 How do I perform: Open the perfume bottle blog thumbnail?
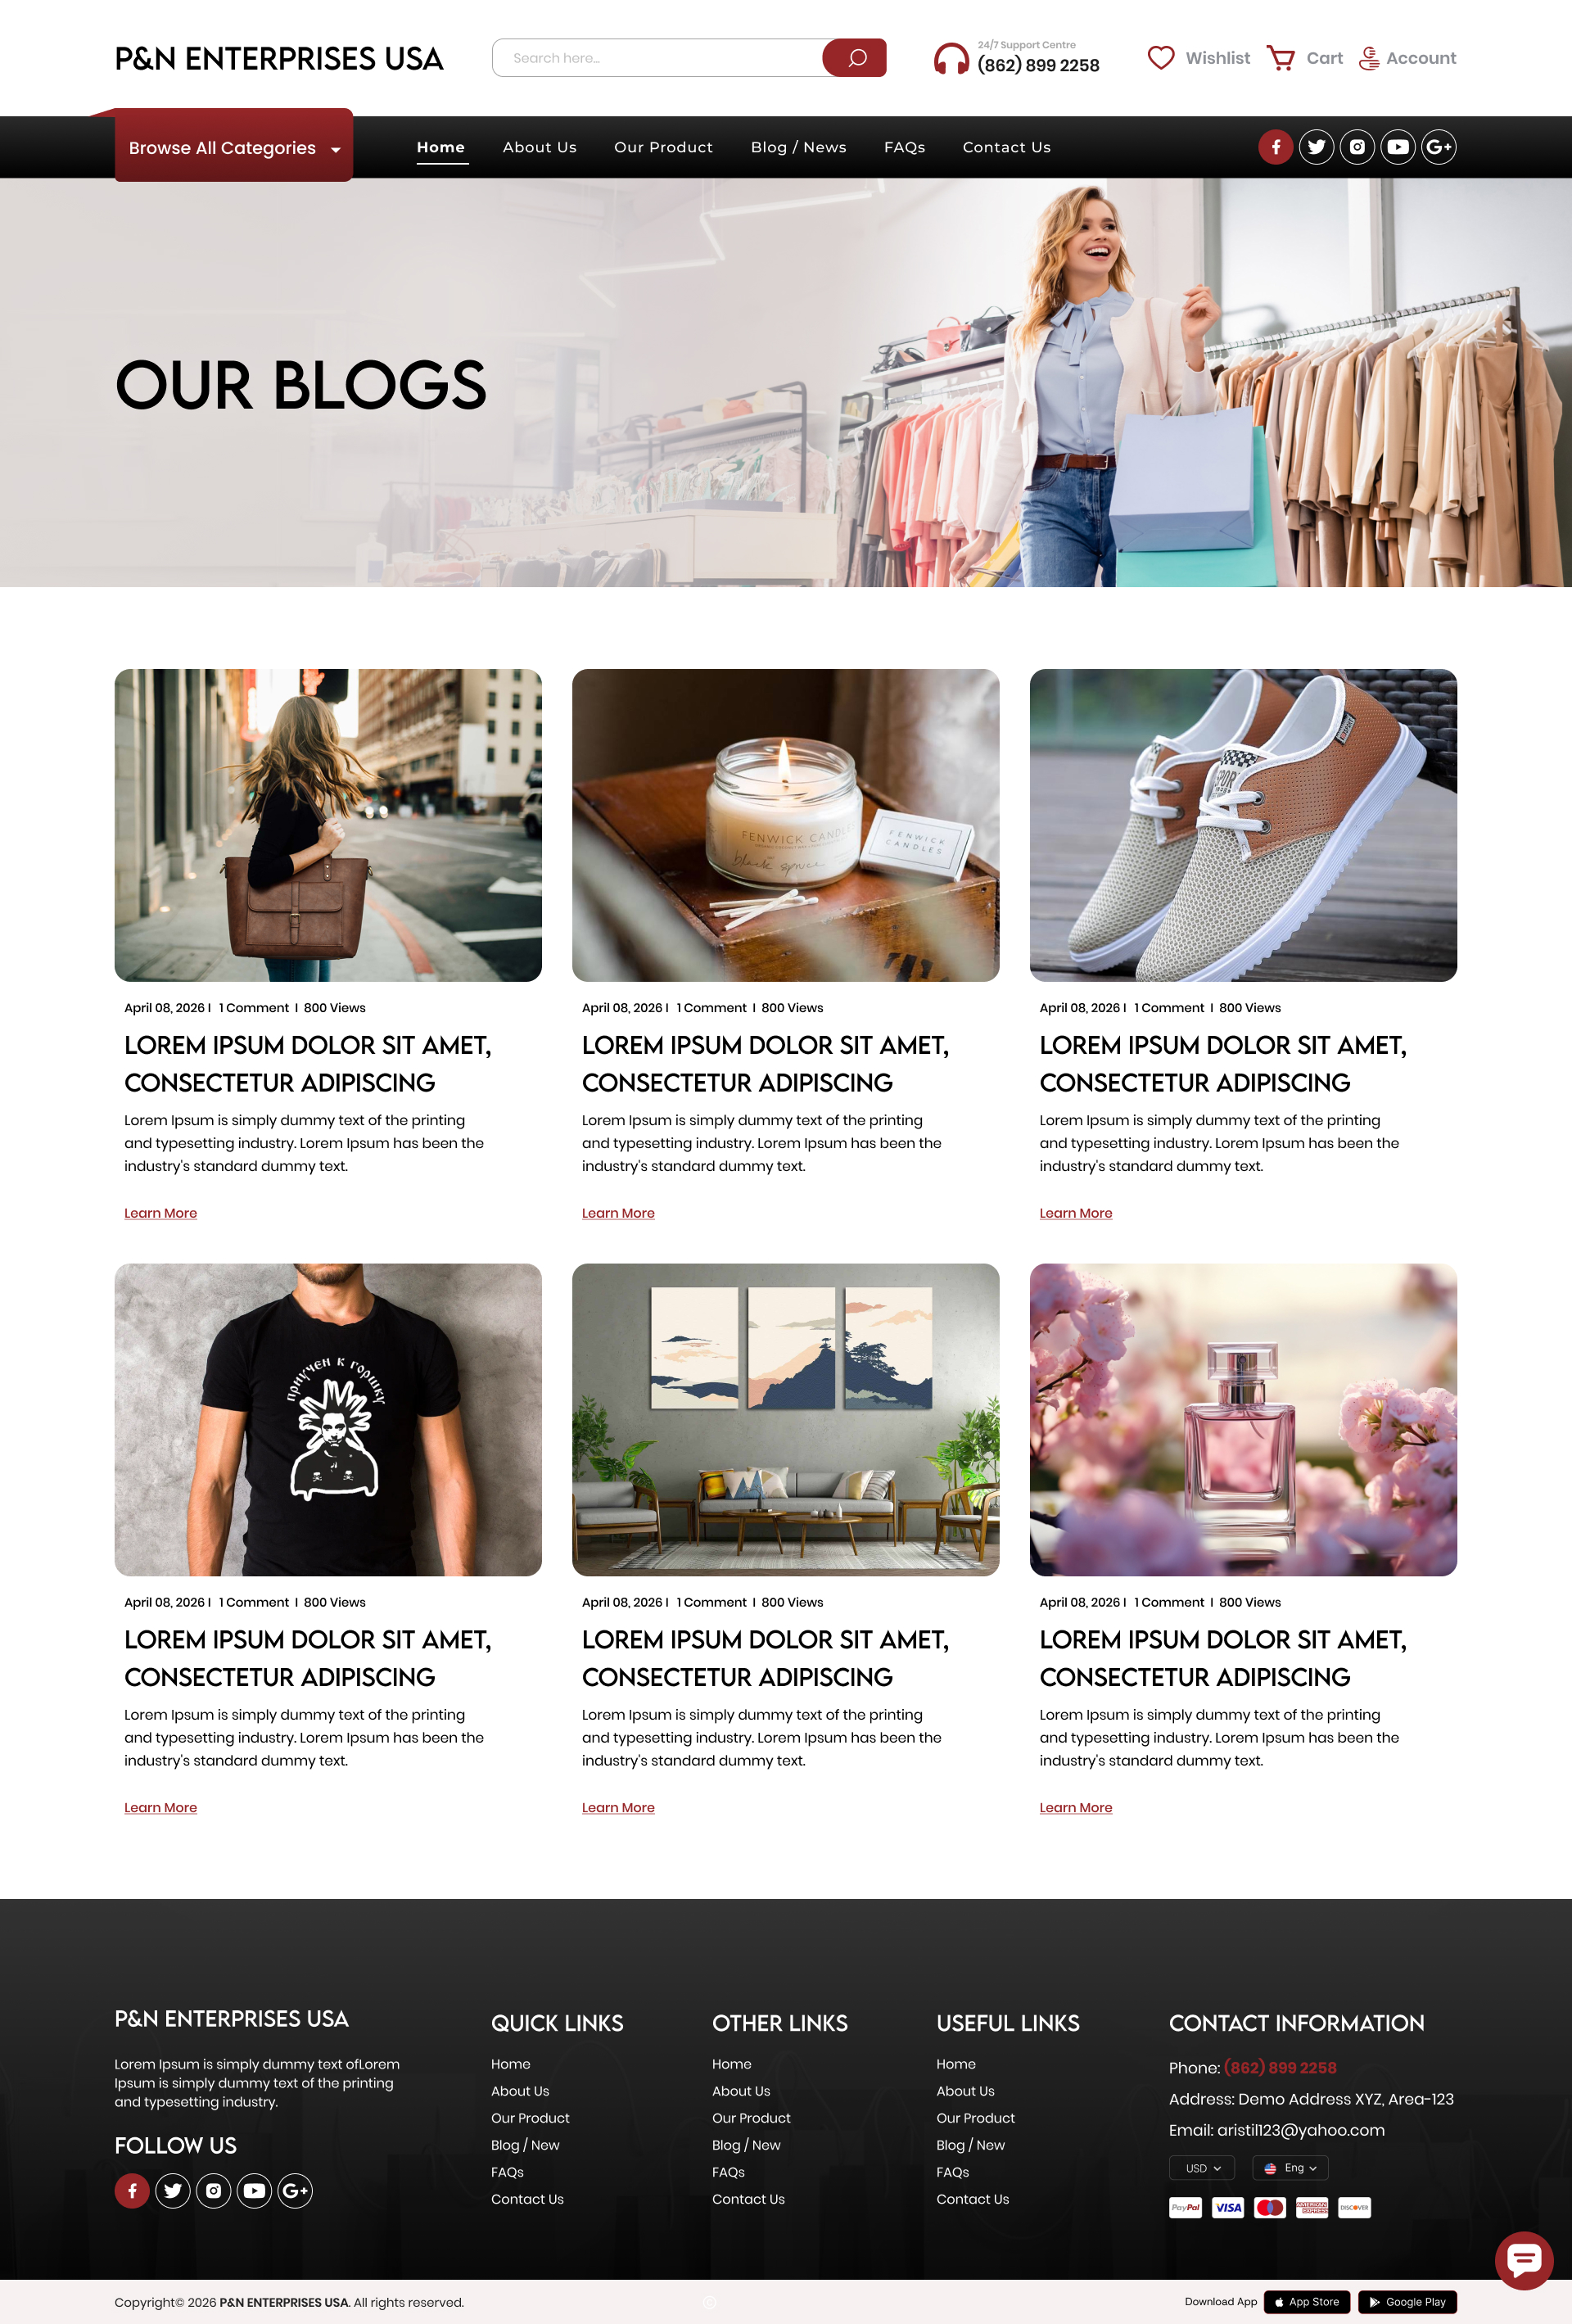pos(1243,1420)
